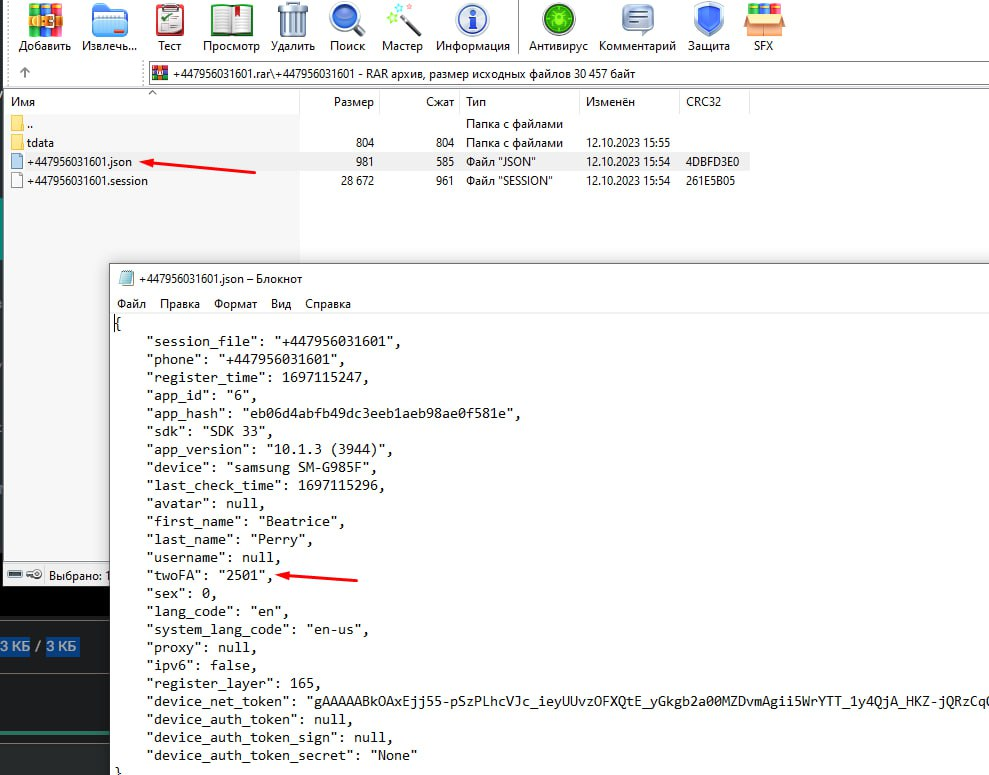Click the SFX toolbar icon
Screen dimensions: 989x775
[x=763, y=20]
